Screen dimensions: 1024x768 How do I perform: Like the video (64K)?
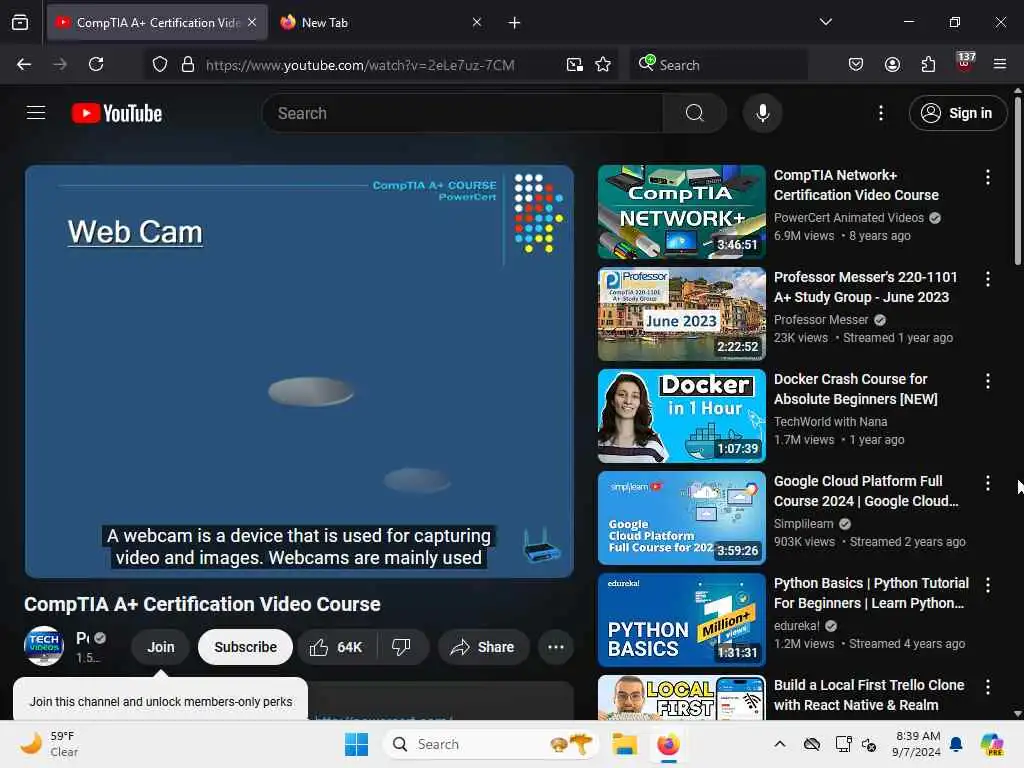tap(336, 647)
